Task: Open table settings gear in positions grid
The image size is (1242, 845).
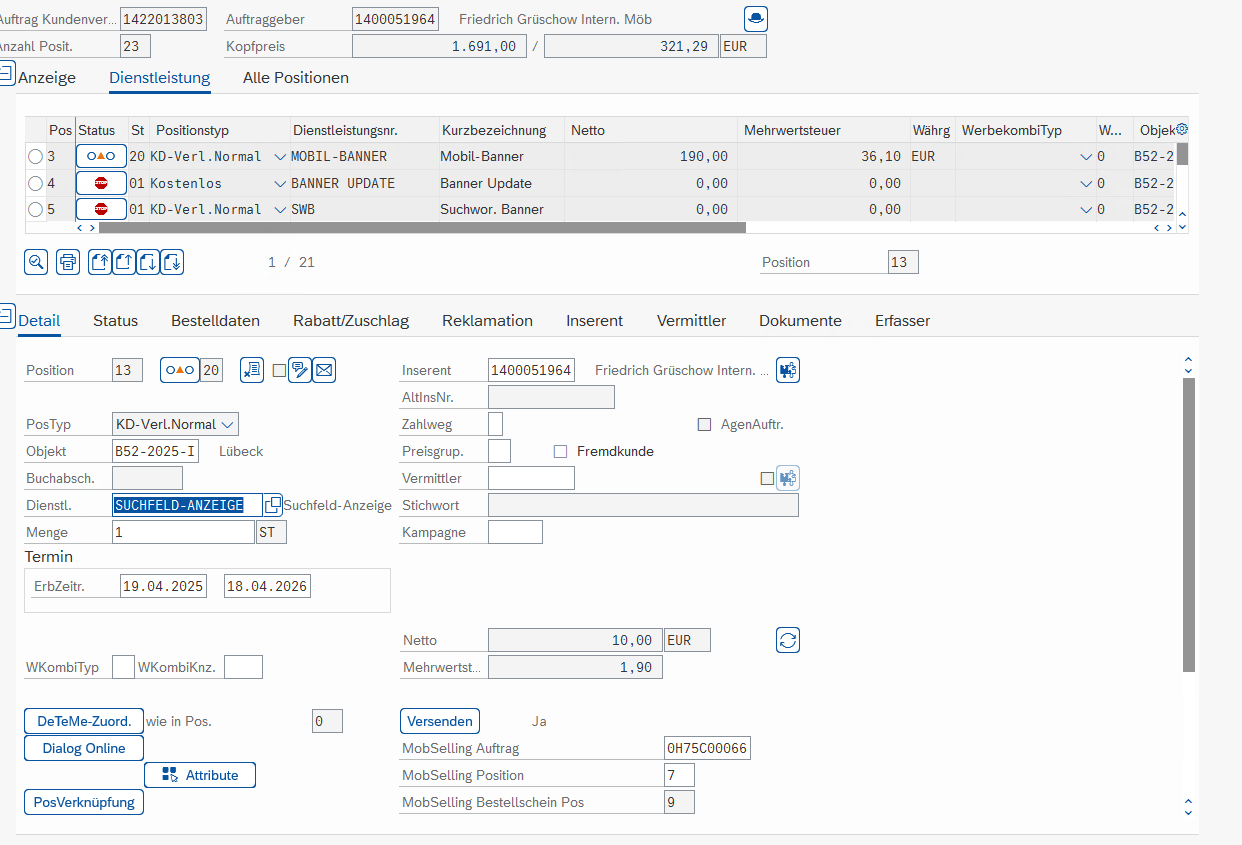Action: coord(1181,130)
